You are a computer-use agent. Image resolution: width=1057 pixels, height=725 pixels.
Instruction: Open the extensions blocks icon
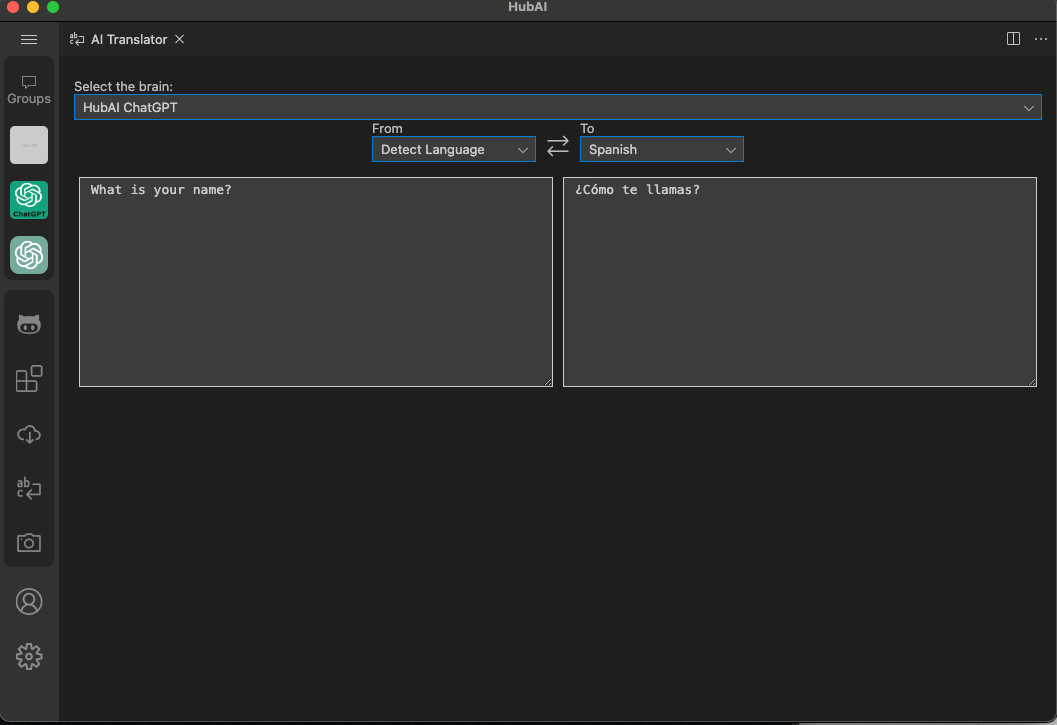[x=29, y=379]
